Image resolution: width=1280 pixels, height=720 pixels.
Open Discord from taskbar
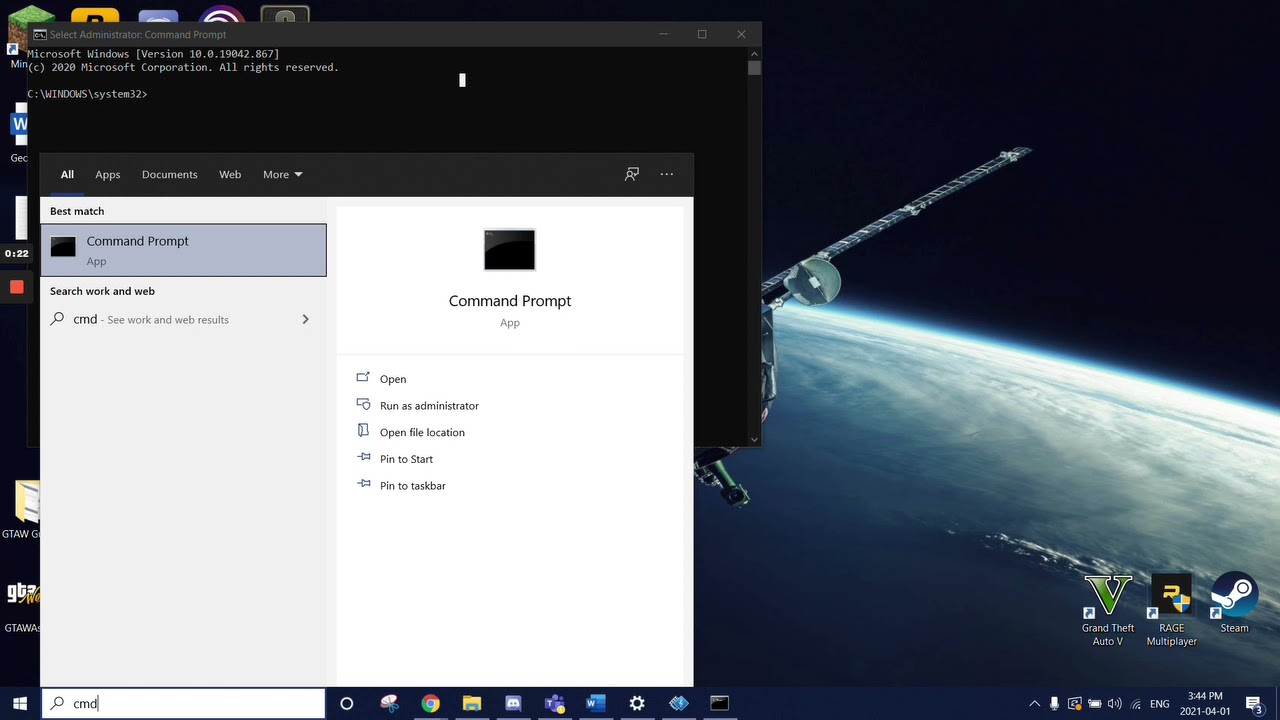(513, 704)
